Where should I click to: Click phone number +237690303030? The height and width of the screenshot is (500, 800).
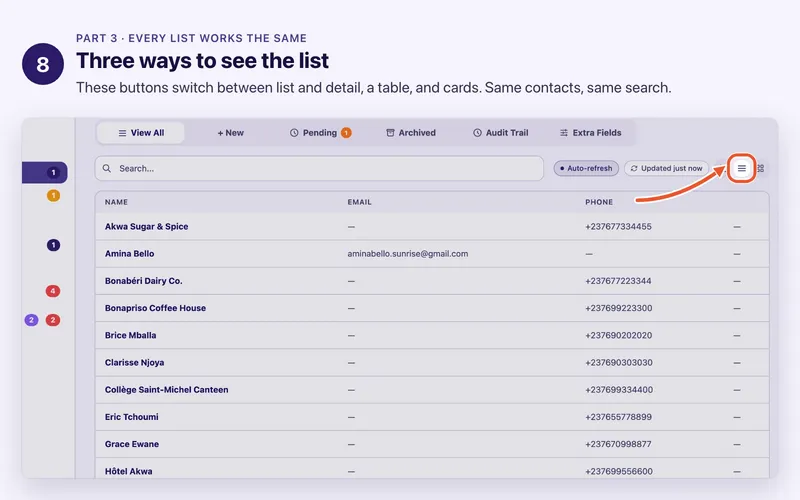coord(619,362)
